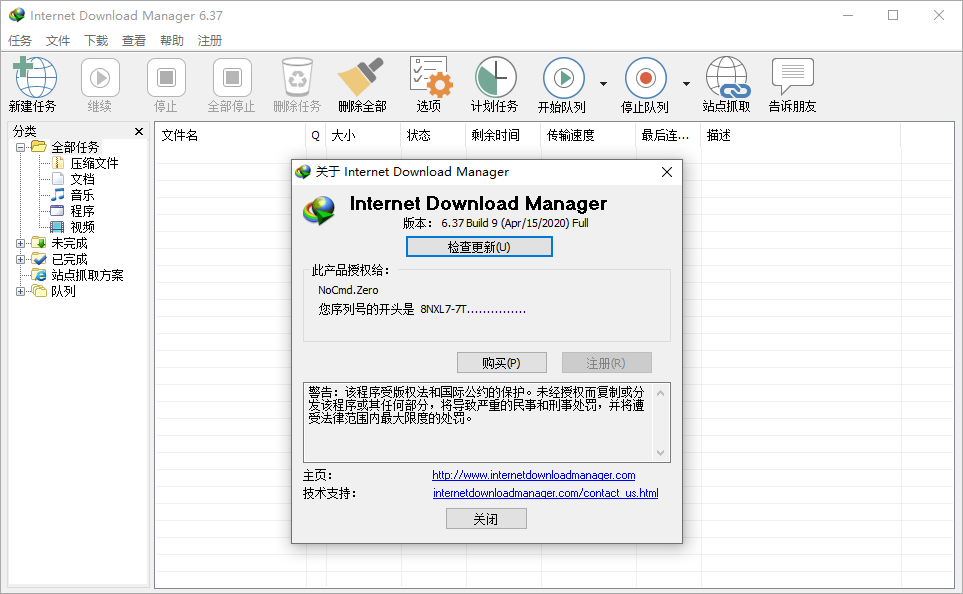Click the NoCmd.Zero licensee name text

tap(348, 290)
